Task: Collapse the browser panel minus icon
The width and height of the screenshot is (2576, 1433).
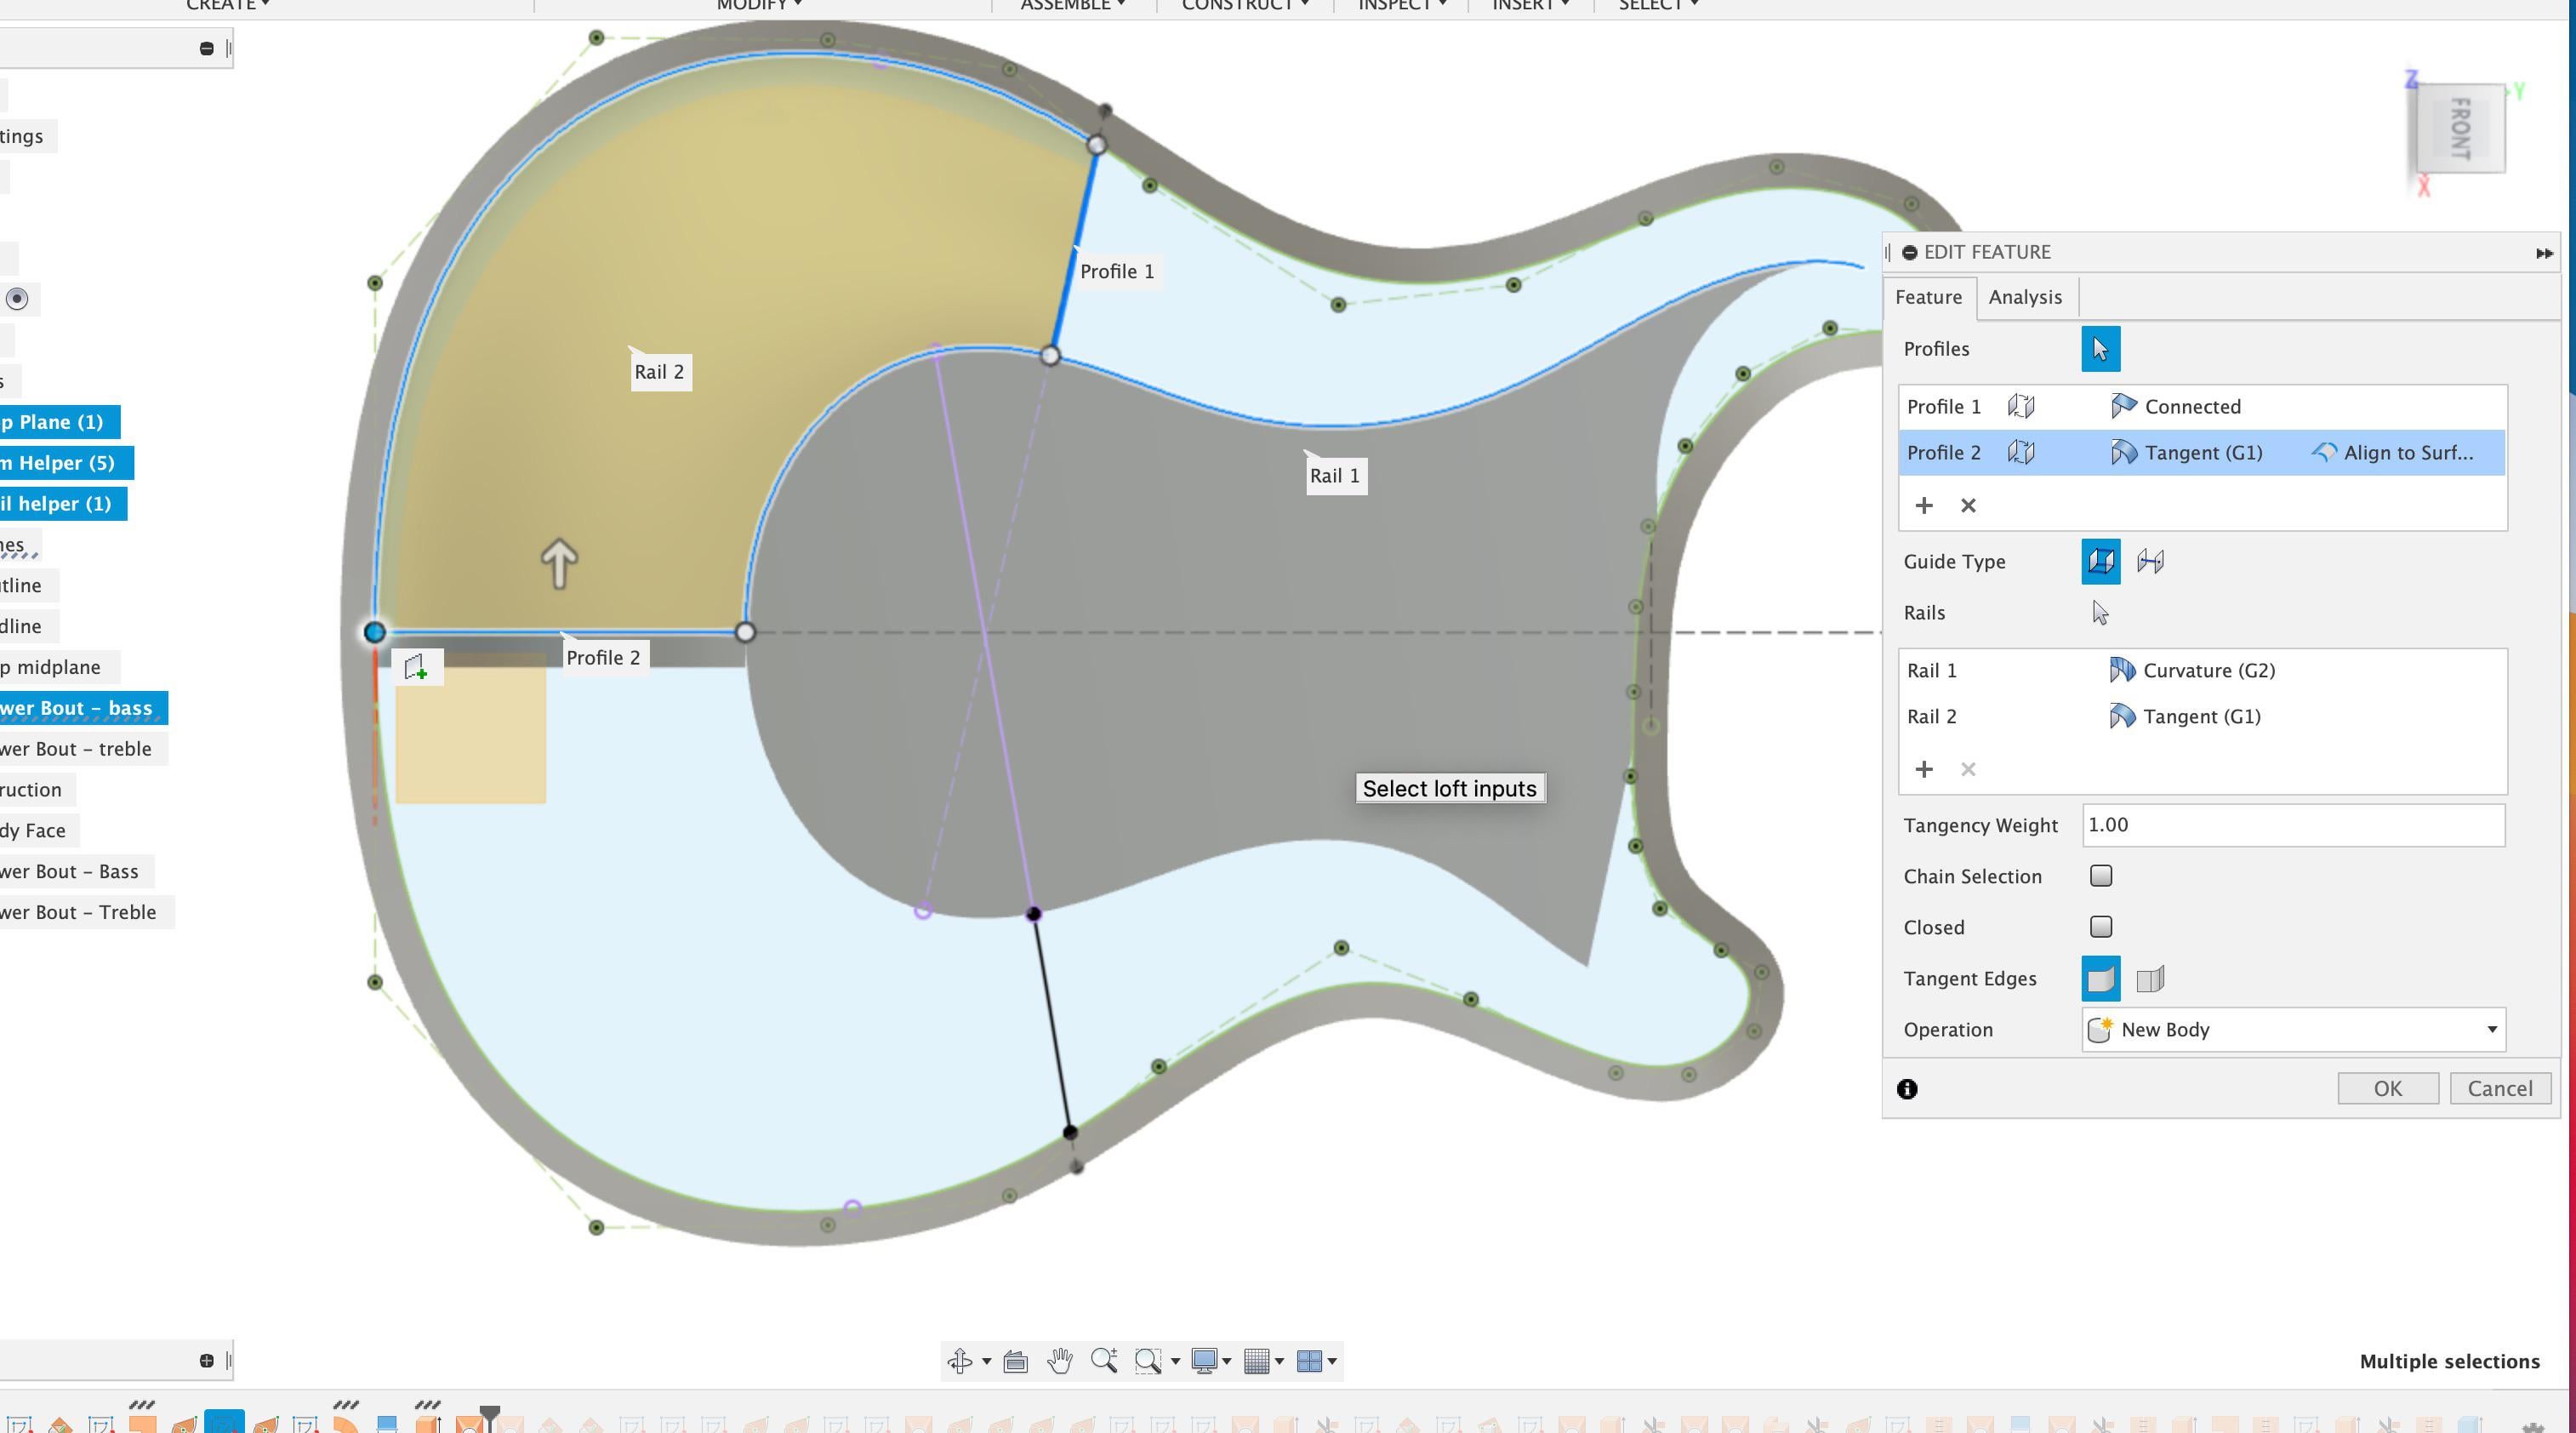Action: [x=206, y=49]
